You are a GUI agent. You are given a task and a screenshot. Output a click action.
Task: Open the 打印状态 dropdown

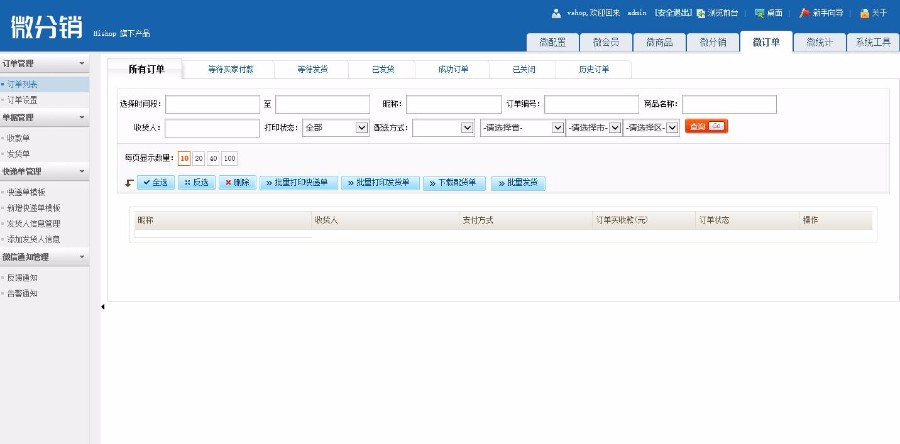[336, 128]
